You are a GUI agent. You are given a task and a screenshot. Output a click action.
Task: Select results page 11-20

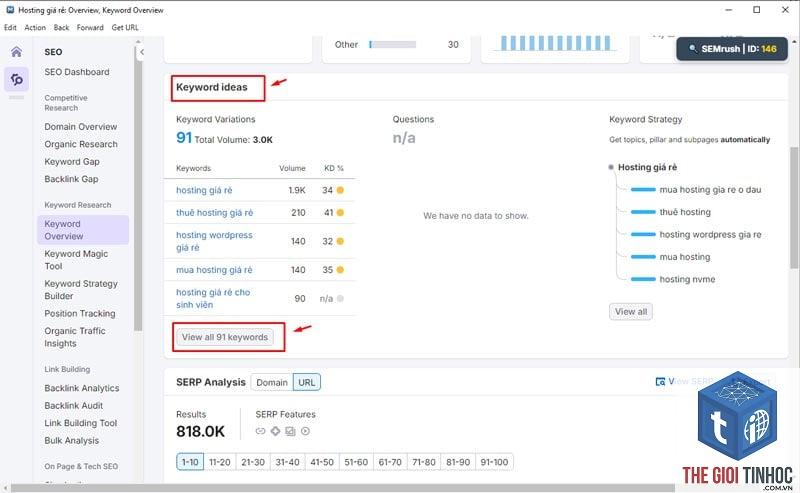[x=219, y=462]
